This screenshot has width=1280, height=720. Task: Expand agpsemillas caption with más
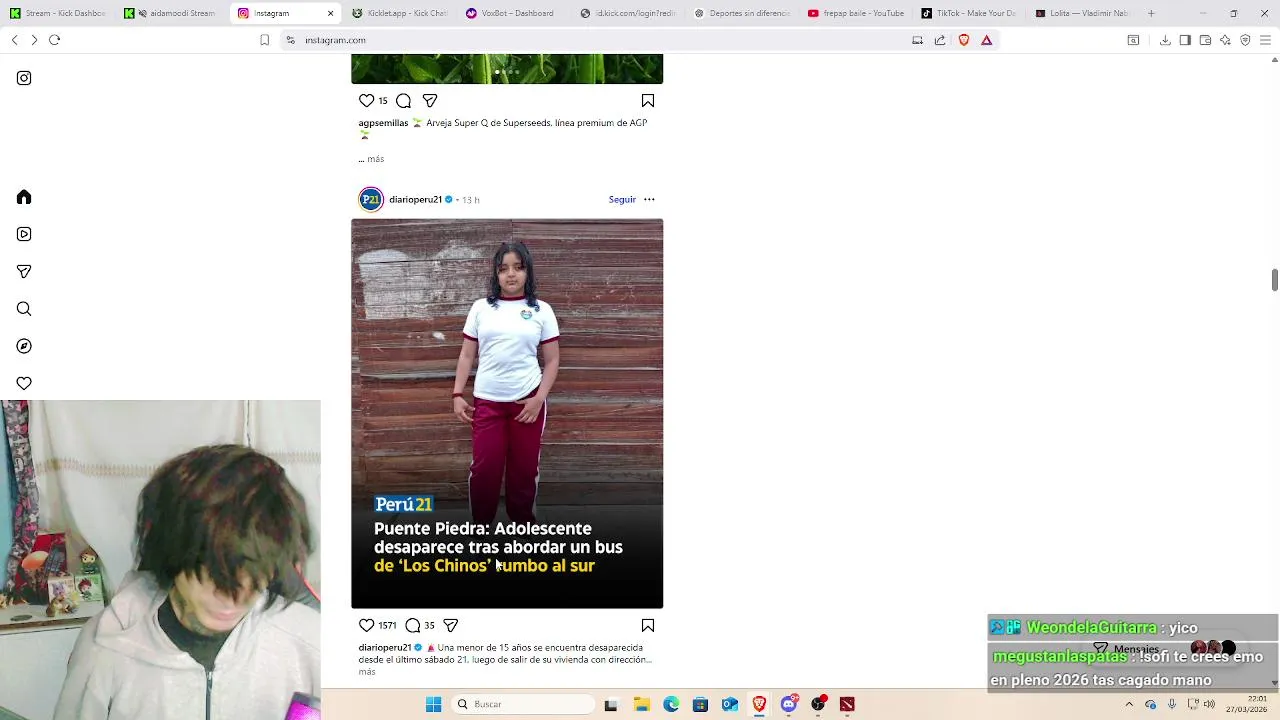(x=375, y=159)
